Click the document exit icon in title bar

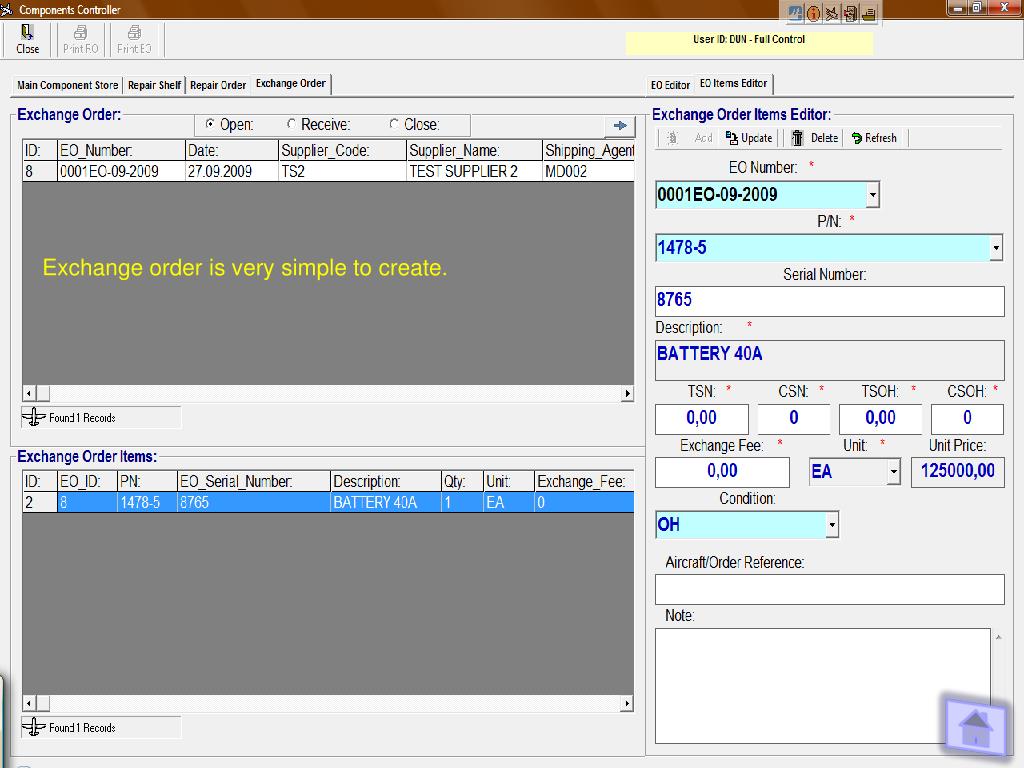click(x=850, y=13)
